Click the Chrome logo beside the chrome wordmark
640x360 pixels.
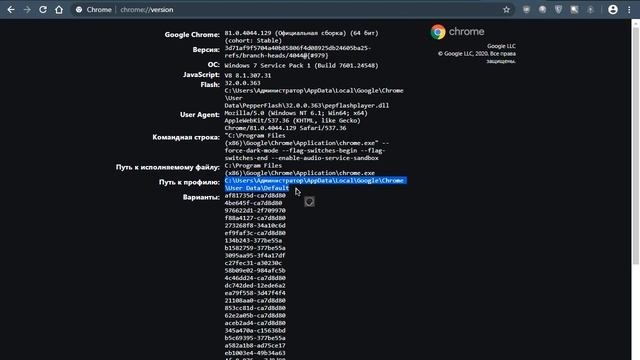click(438, 32)
